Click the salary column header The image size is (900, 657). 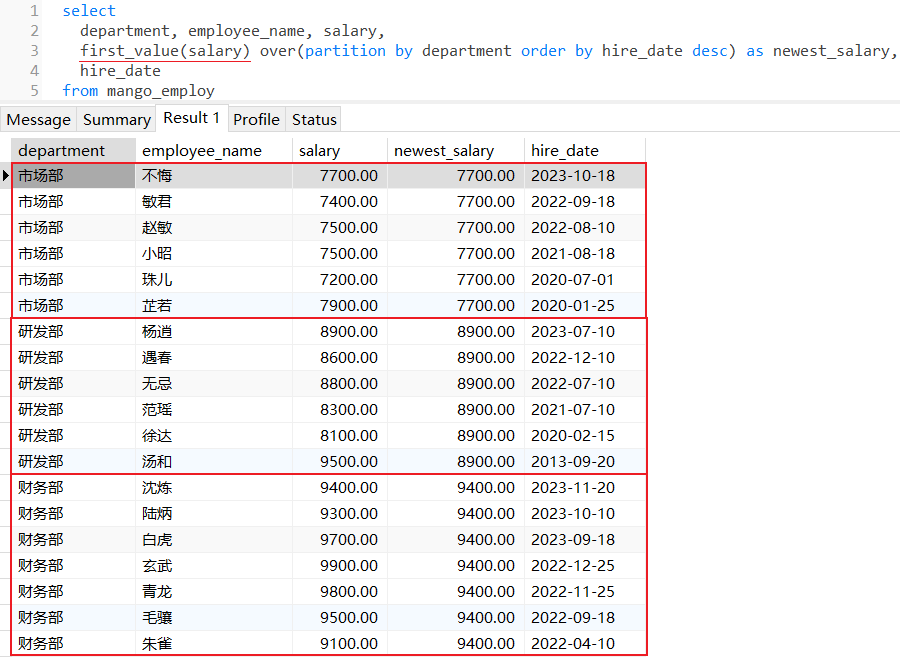(340, 150)
